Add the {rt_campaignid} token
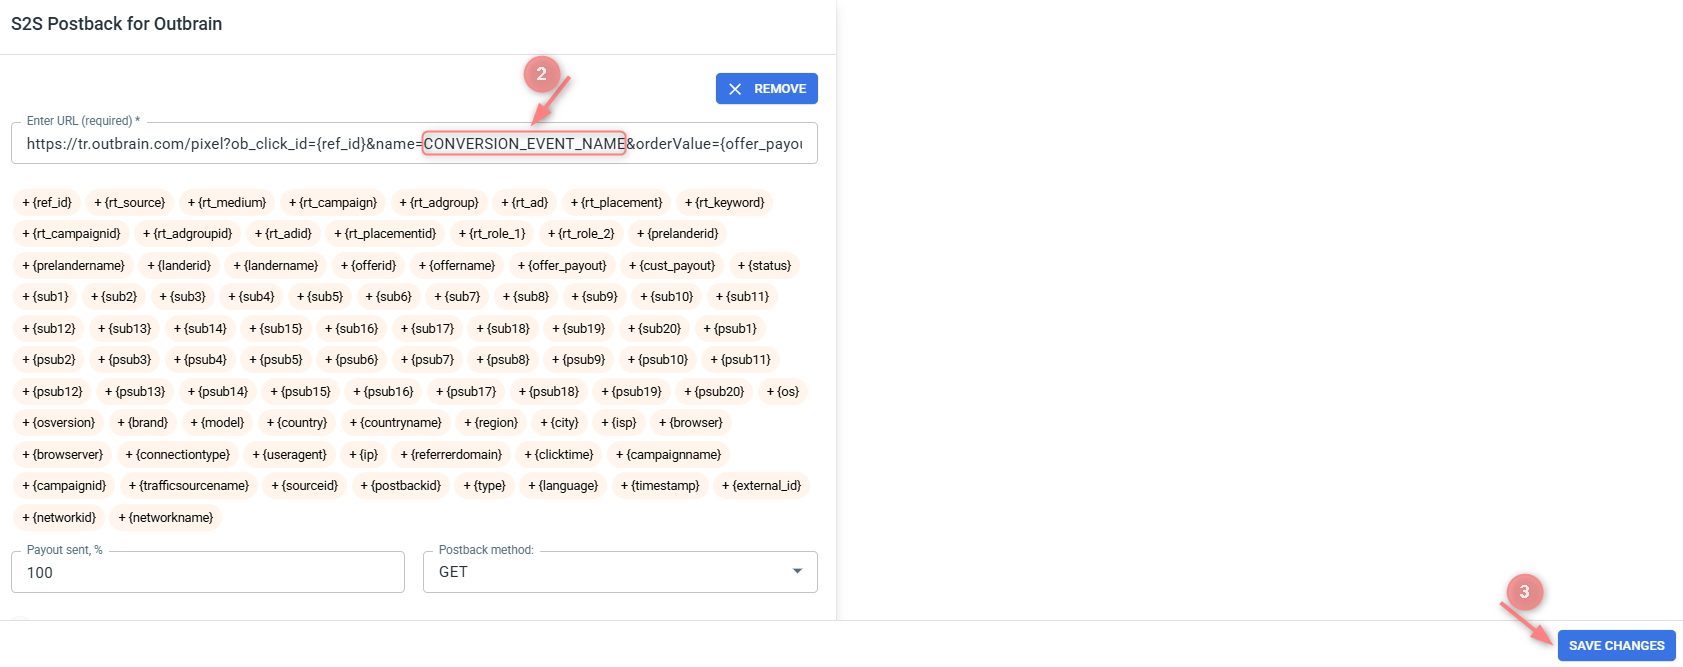 click(x=71, y=234)
